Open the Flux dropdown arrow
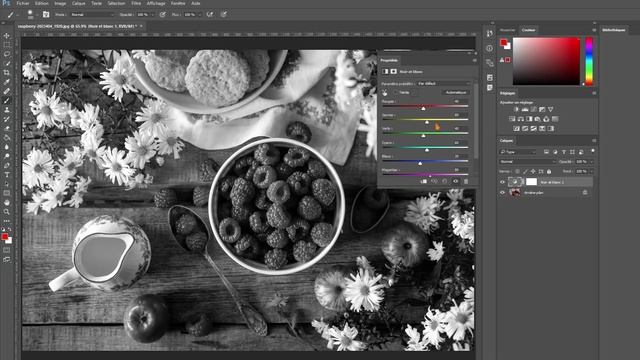Screen dimensions: 640x360 200,14
